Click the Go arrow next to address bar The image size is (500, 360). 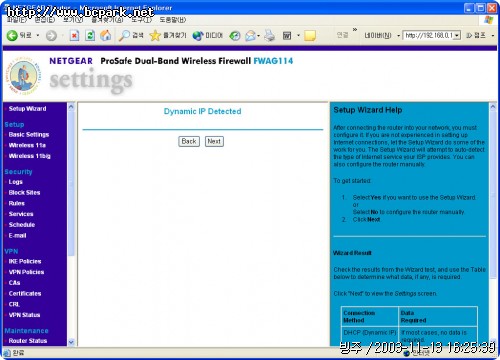pos(469,35)
